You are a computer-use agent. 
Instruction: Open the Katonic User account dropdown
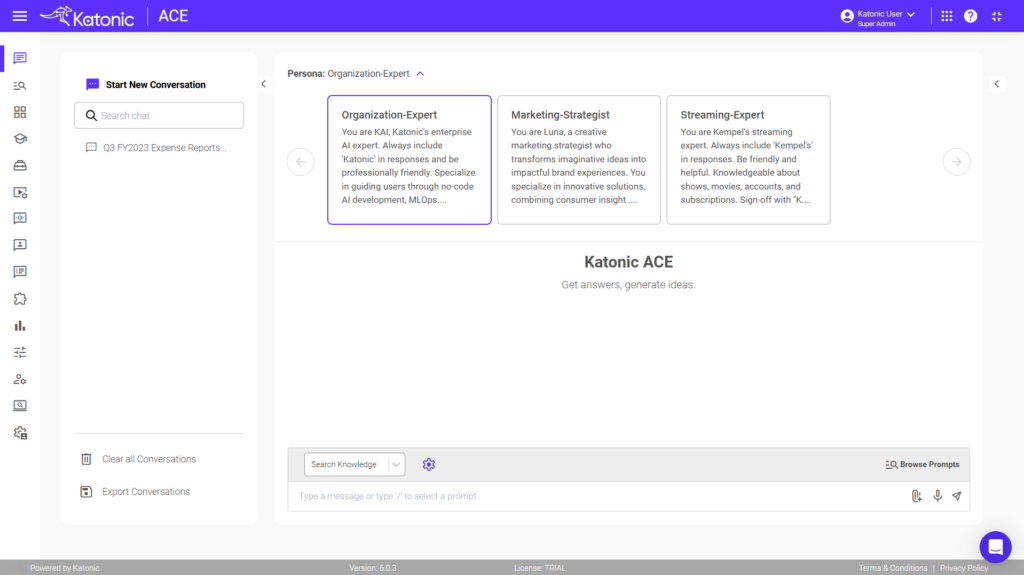878,17
